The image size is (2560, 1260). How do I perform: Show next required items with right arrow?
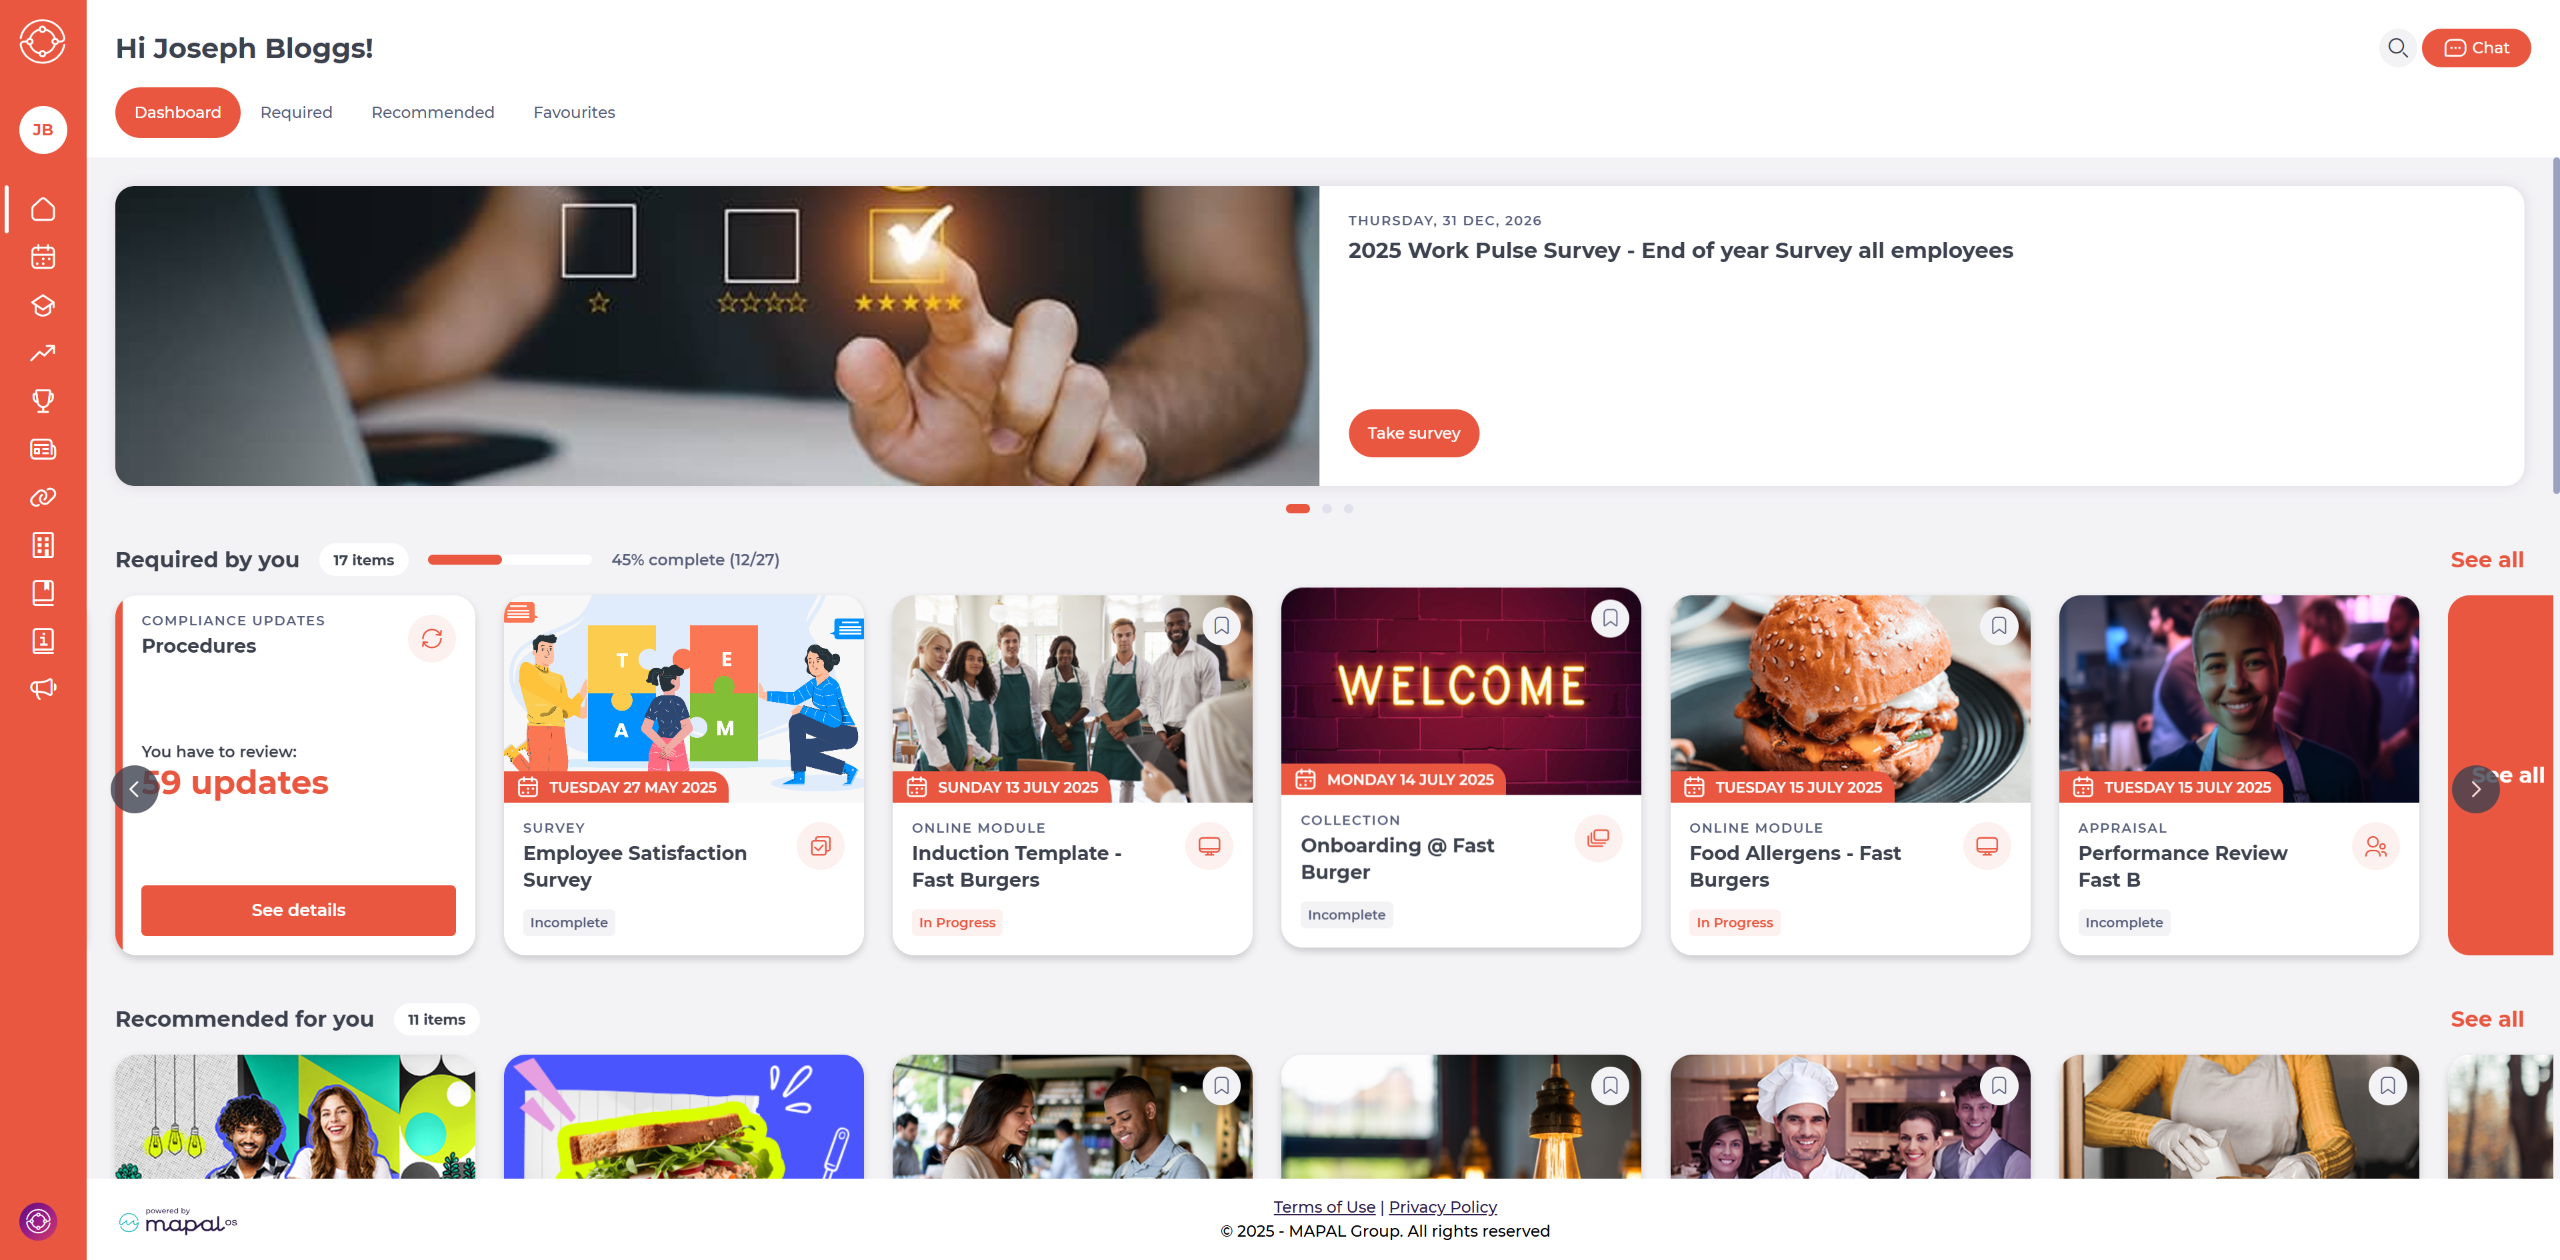[2476, 789]
